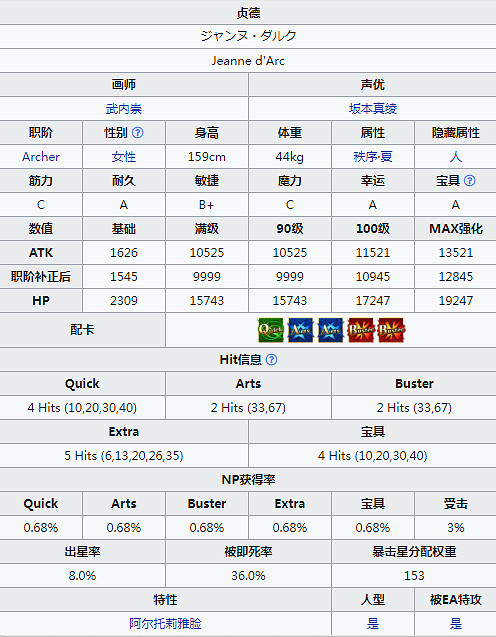Click the base HP value 2309

point(124,300)
